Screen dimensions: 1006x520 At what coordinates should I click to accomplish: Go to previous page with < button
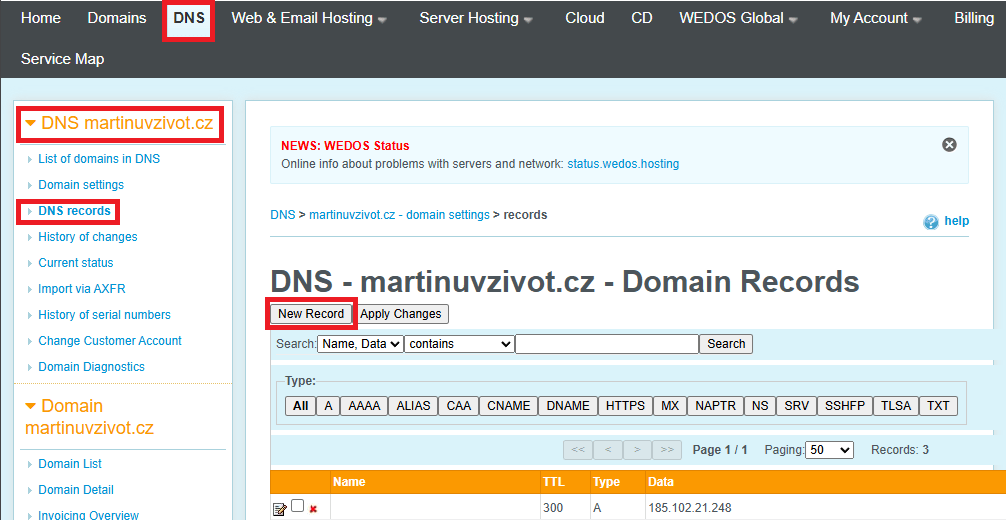608,450
